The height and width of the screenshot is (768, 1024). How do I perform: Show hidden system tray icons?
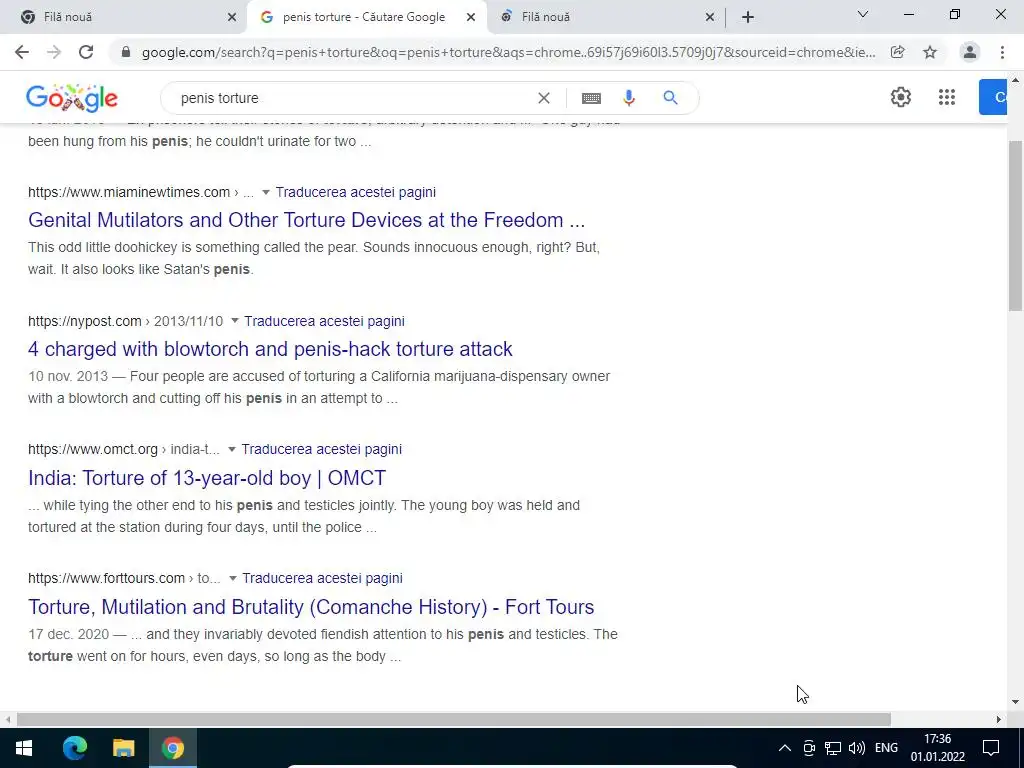pos(785,748)
